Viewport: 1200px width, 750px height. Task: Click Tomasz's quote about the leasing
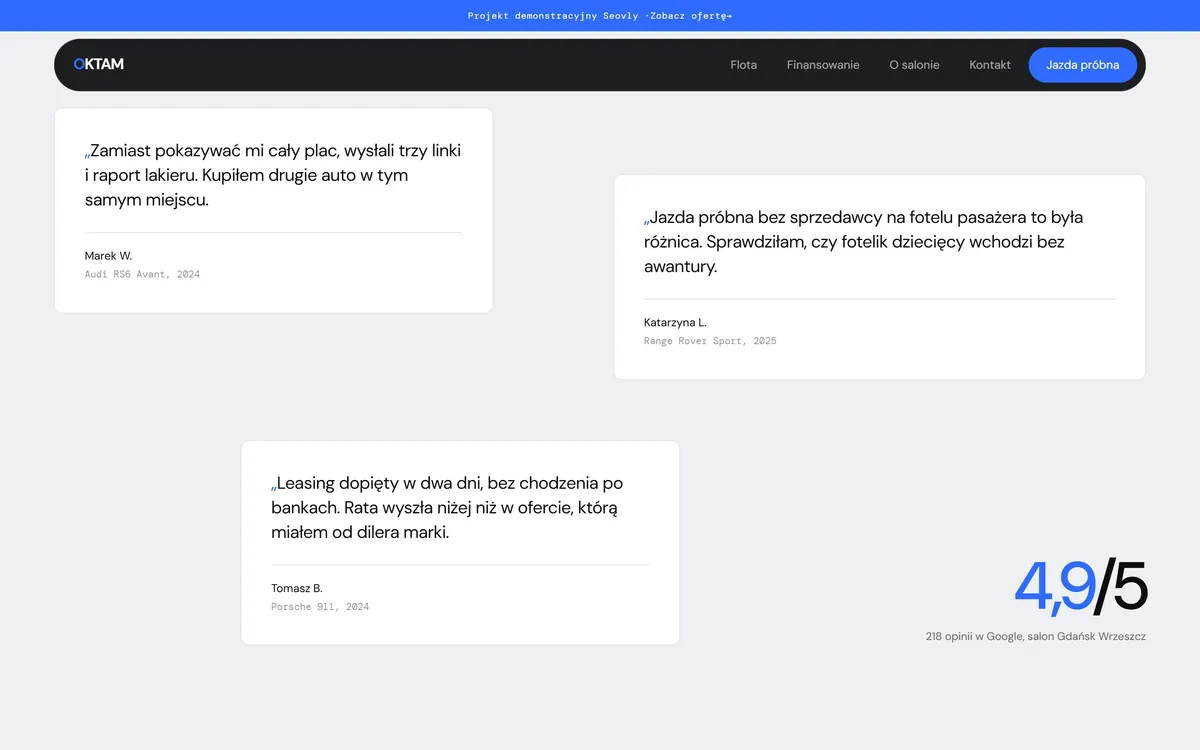coord(447,508)
